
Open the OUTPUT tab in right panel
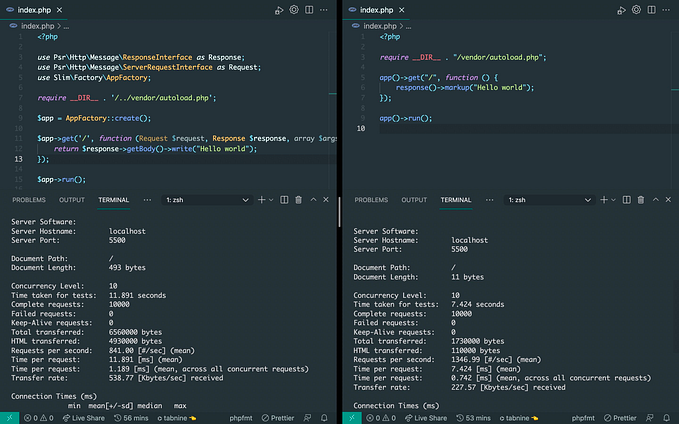414,200
